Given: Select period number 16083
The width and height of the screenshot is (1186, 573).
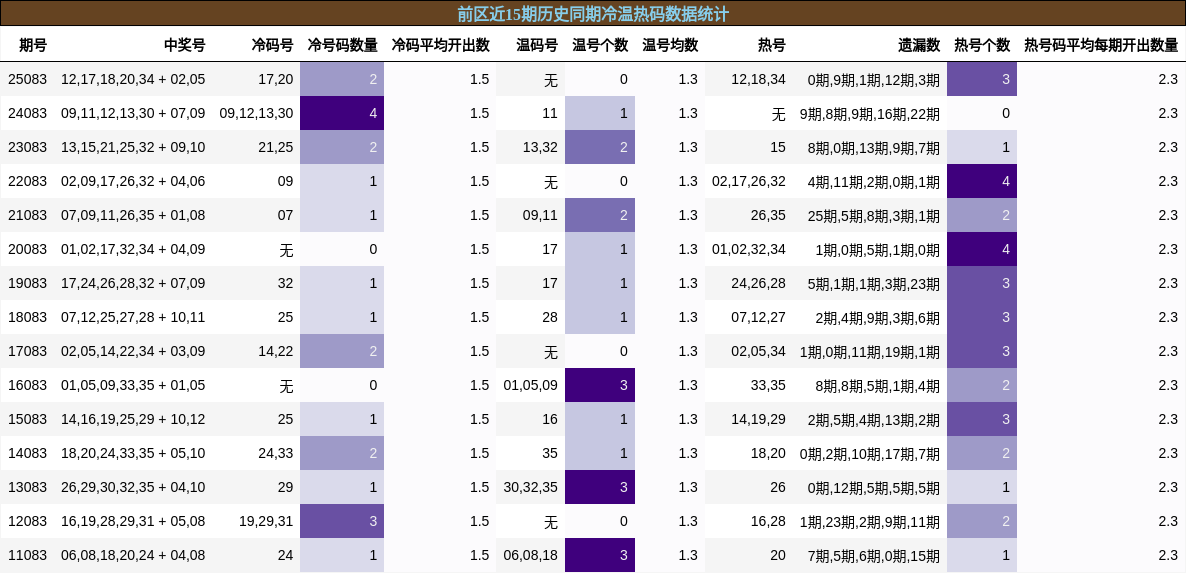Looking at the screenshot, I should pyautogui.click(x=27, y=386).
